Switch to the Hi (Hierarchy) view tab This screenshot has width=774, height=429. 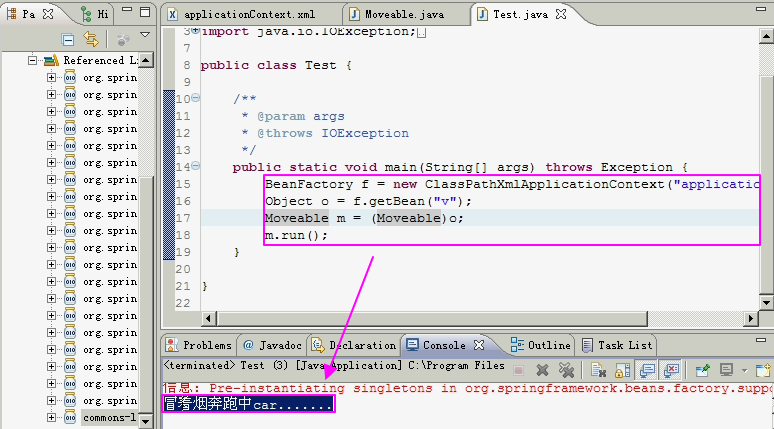[95, 14]
